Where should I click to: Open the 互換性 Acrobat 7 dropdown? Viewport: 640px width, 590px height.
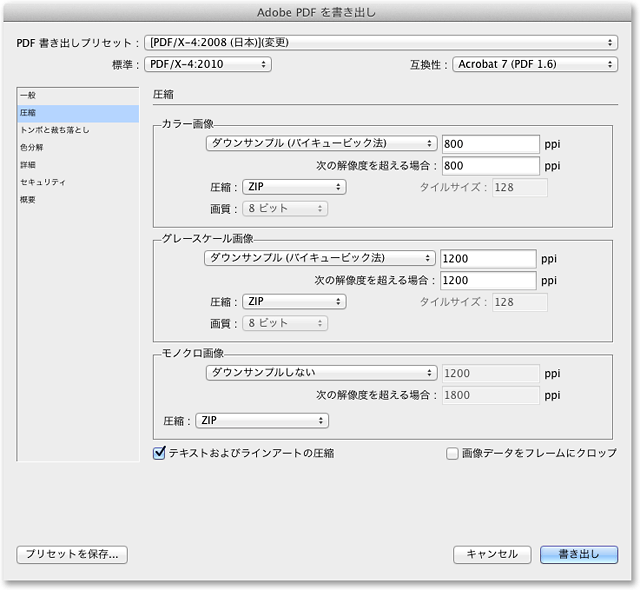(534, 64)
